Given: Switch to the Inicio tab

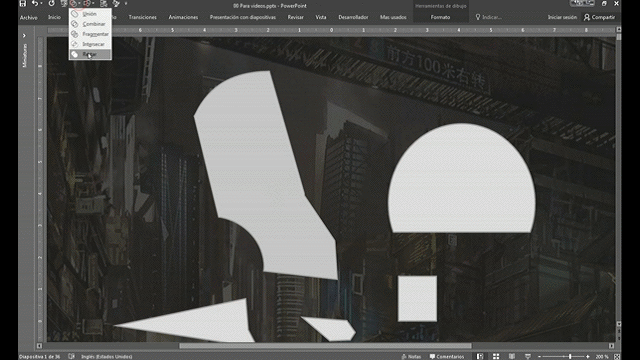Looking at the screenshot, I should 54,17.
